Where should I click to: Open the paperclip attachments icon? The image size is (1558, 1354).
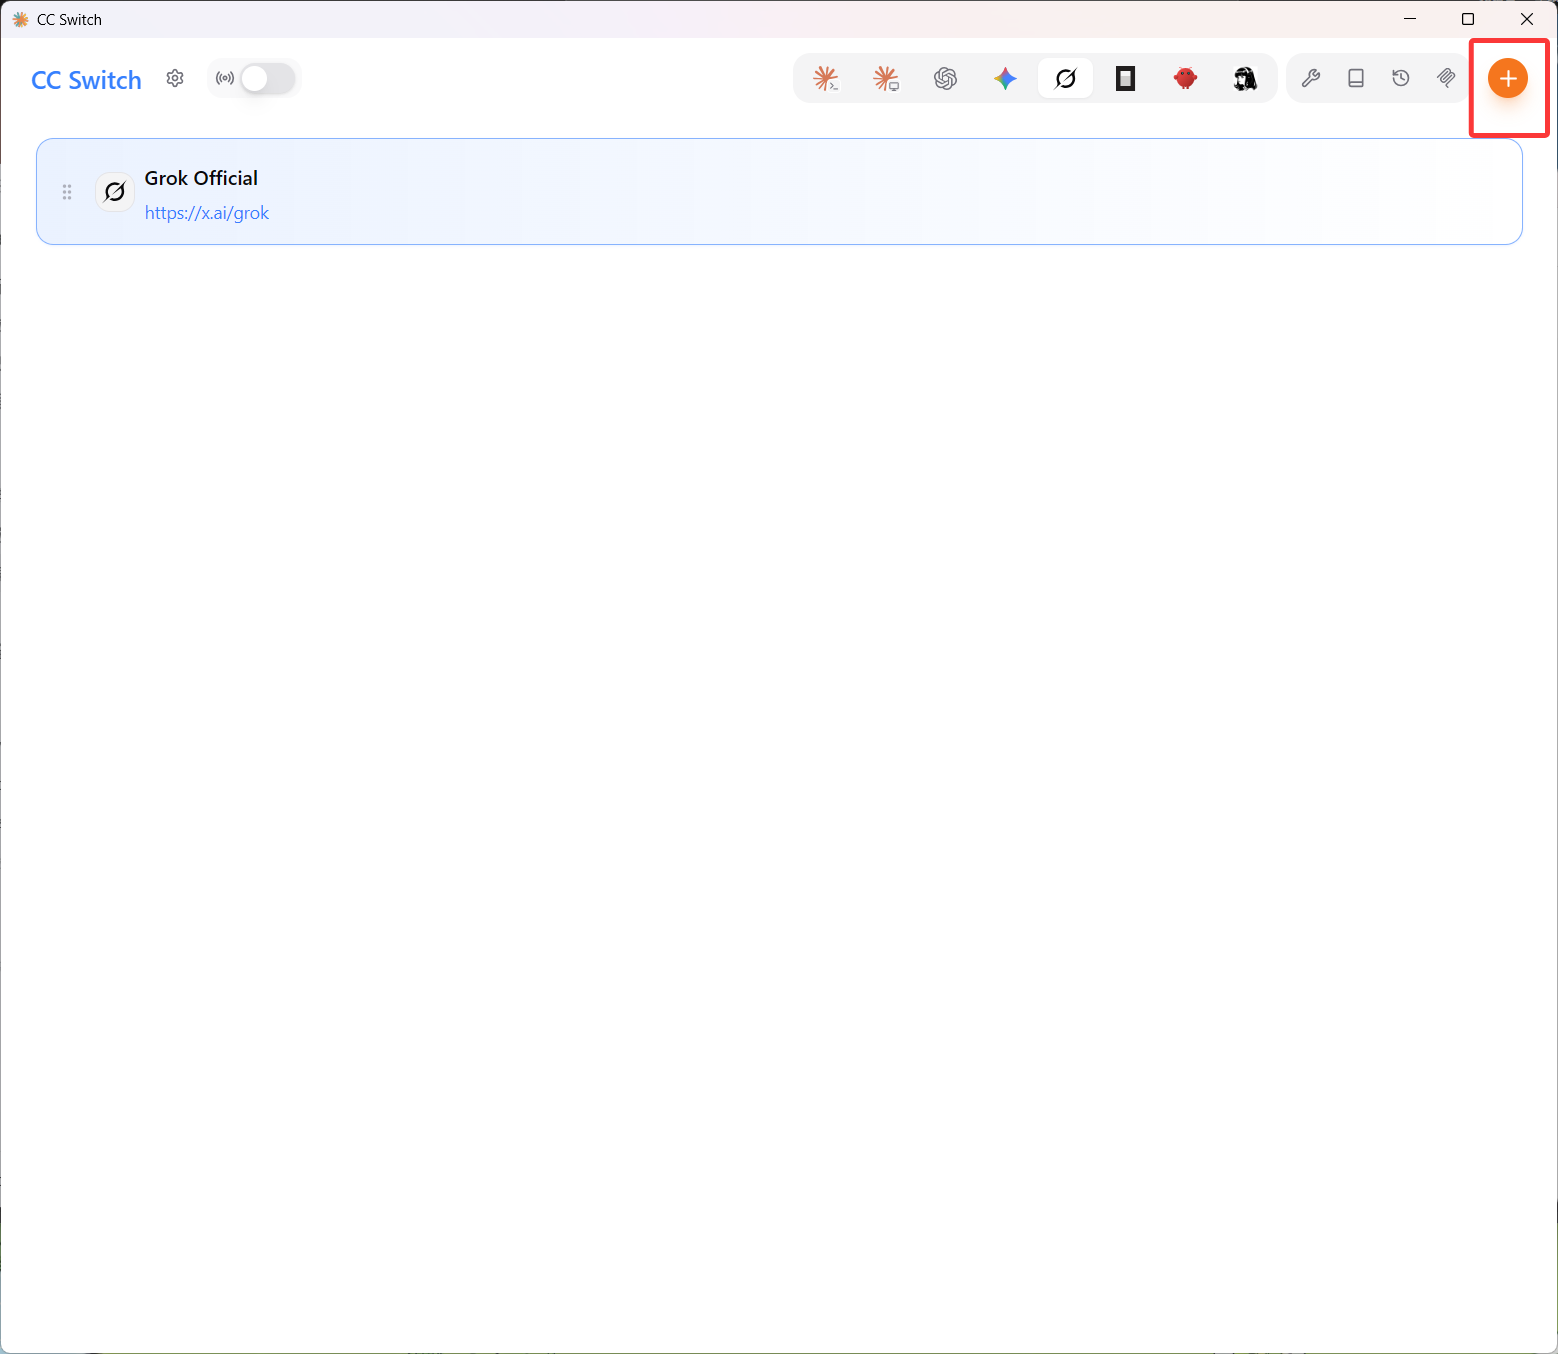(1446, 78)
